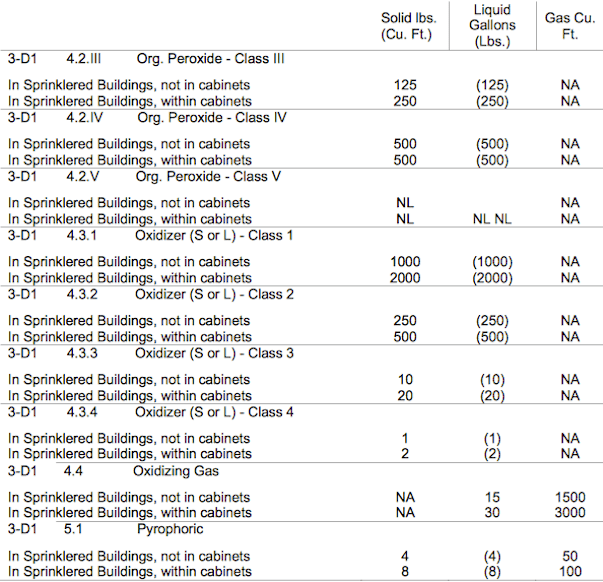Click section number 4.4
This screenshot has width=603, height=582.
point(73,471)
